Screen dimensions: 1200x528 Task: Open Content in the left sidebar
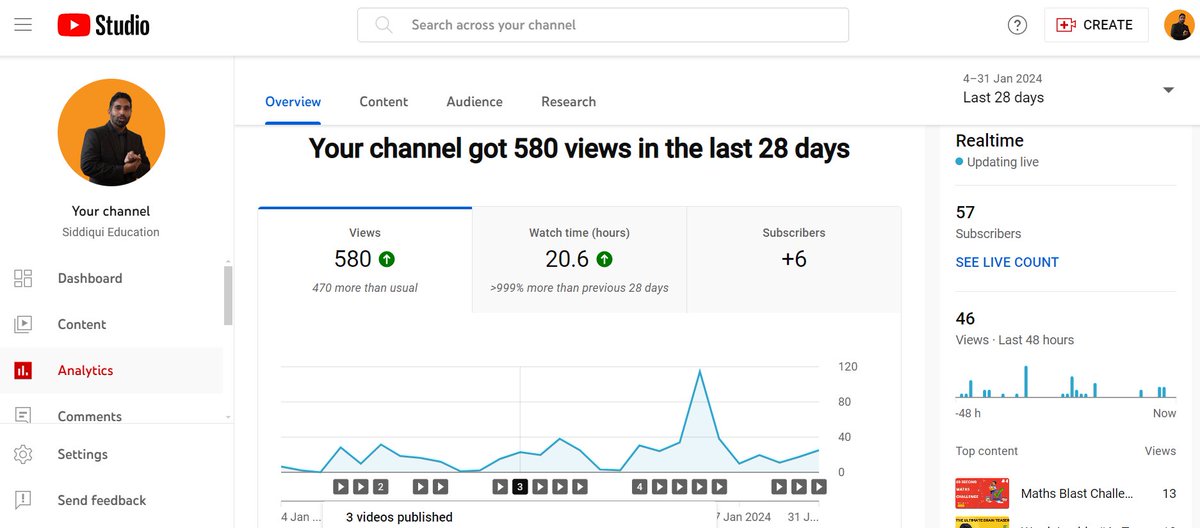[111, 324]
